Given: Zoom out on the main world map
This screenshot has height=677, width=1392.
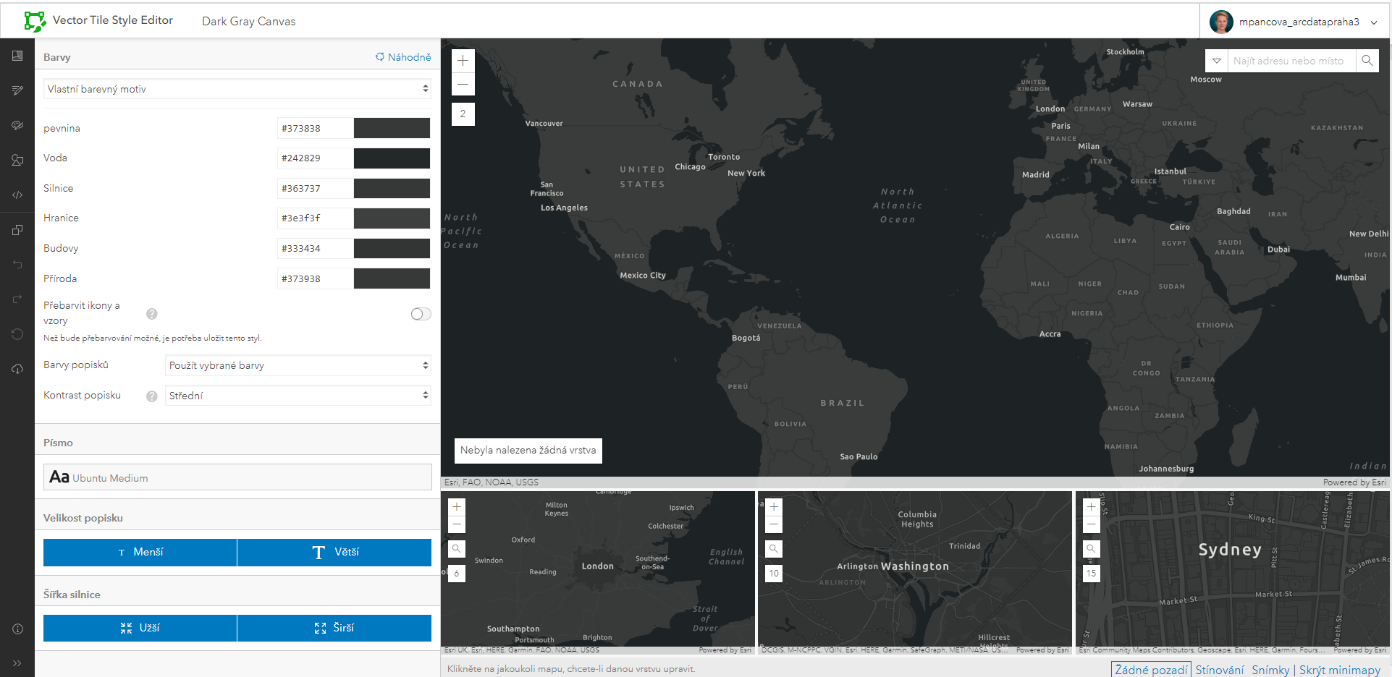Looking at the screenshot, I should (463, 84).
